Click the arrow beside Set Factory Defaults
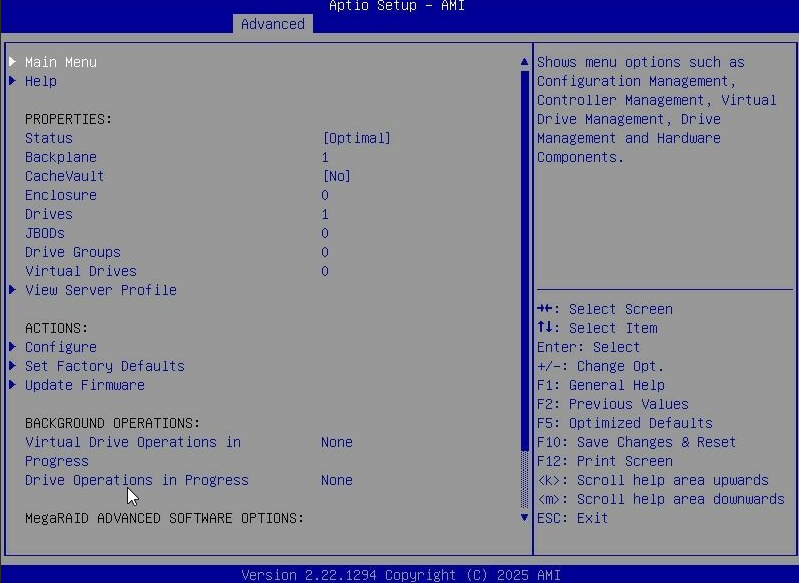Image resolution: width=799 pixels, height=583 pixels. coord(13,366)
